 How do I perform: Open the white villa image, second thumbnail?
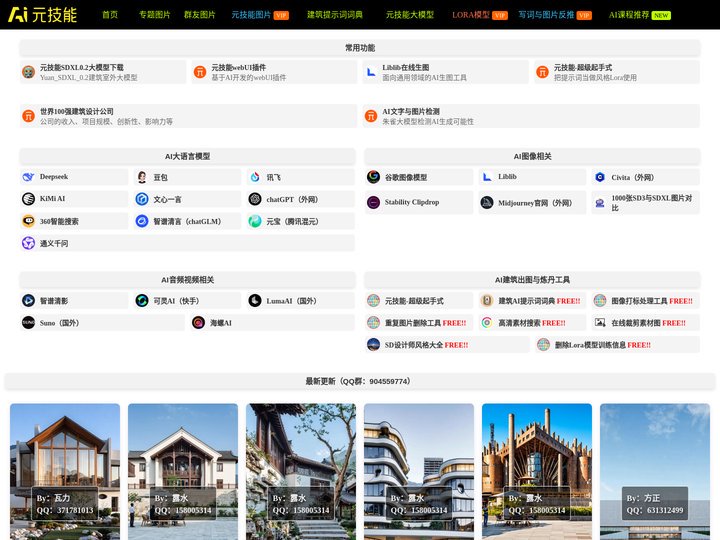tap(183, 472)
